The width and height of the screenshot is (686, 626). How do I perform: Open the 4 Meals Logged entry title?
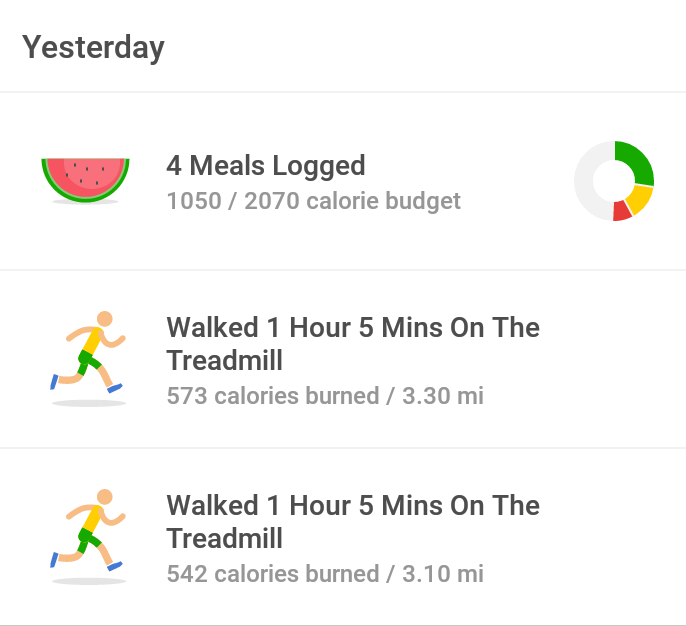pyautogui.click(x=266, y=165)
